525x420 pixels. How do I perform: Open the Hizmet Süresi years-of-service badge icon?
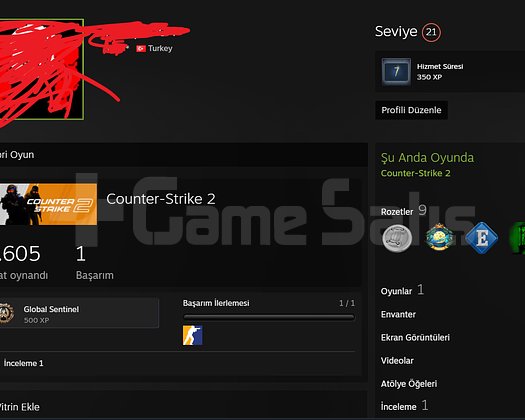(396, 72)
